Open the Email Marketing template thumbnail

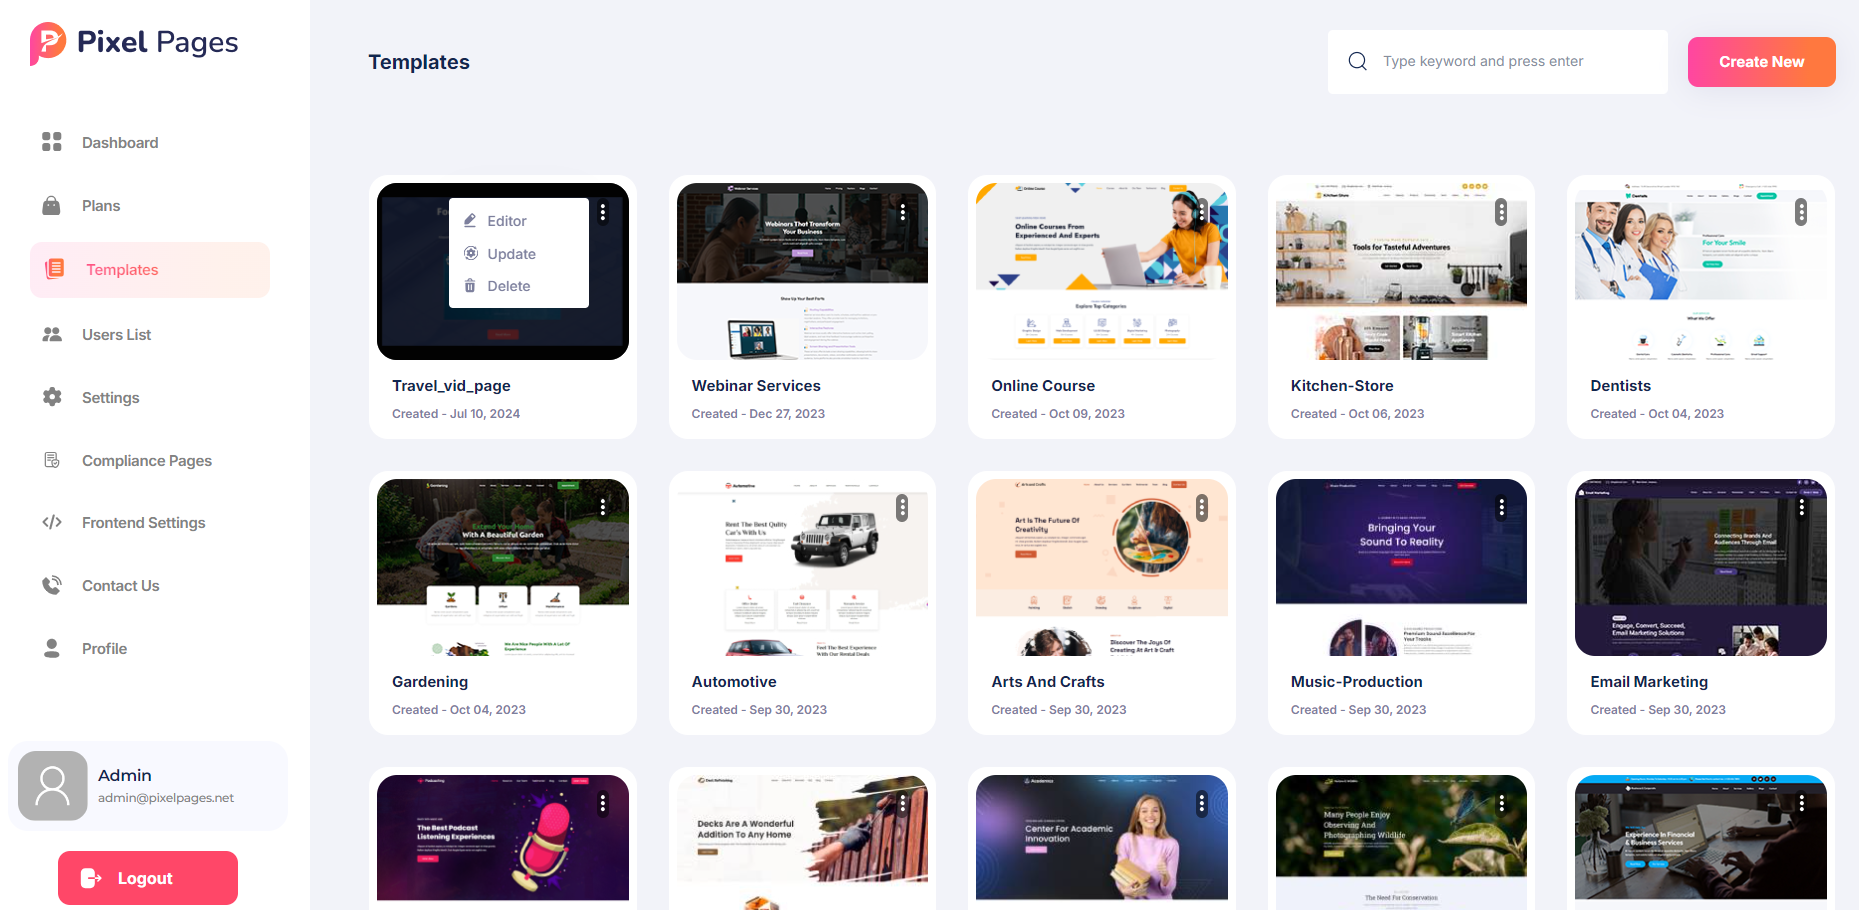[x=1701, y=567]
